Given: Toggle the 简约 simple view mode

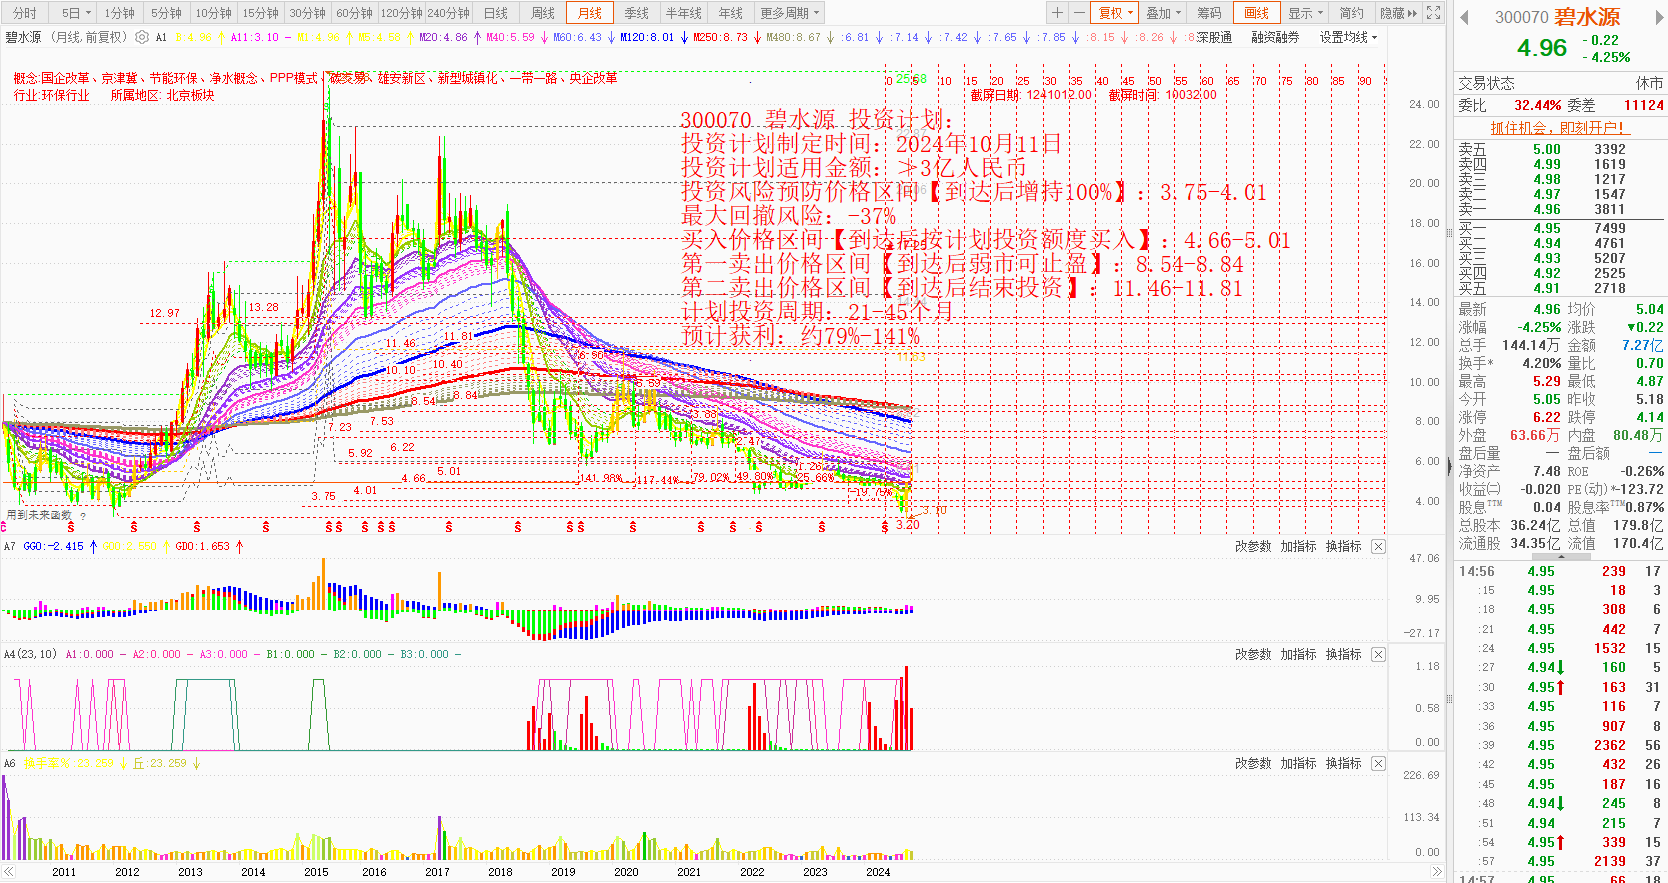Looking at the screenshot, I should point(1351,13).
